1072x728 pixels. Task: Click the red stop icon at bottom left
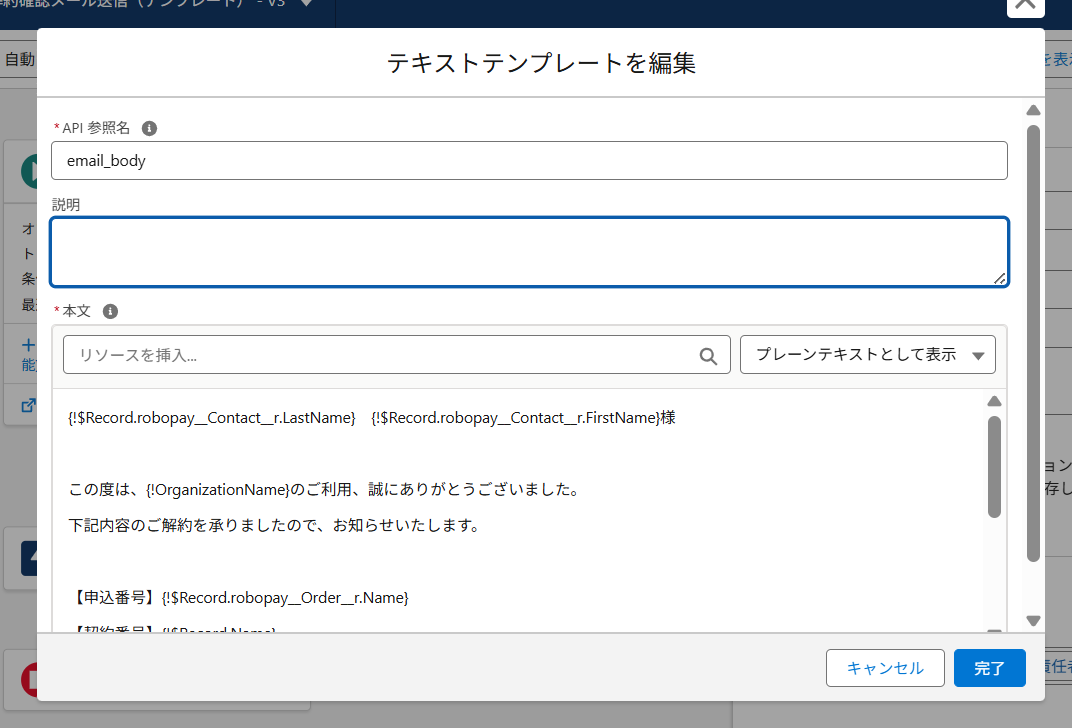[x=28, y=680]
